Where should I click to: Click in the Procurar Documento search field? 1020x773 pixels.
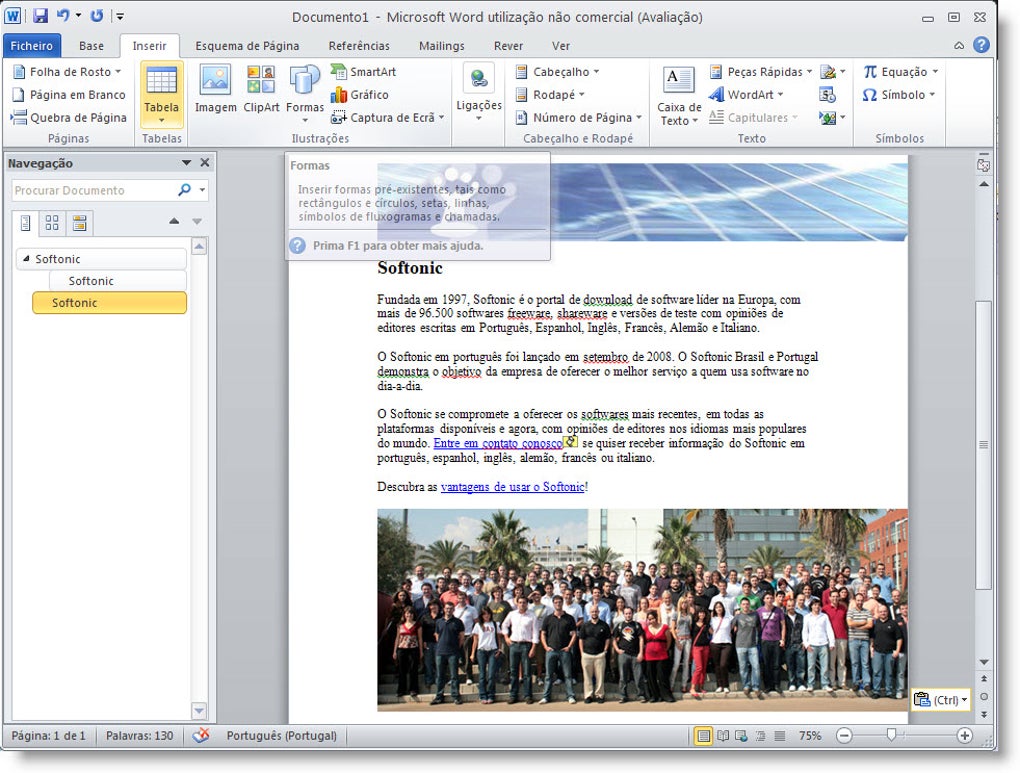click(x=92, y=190)
